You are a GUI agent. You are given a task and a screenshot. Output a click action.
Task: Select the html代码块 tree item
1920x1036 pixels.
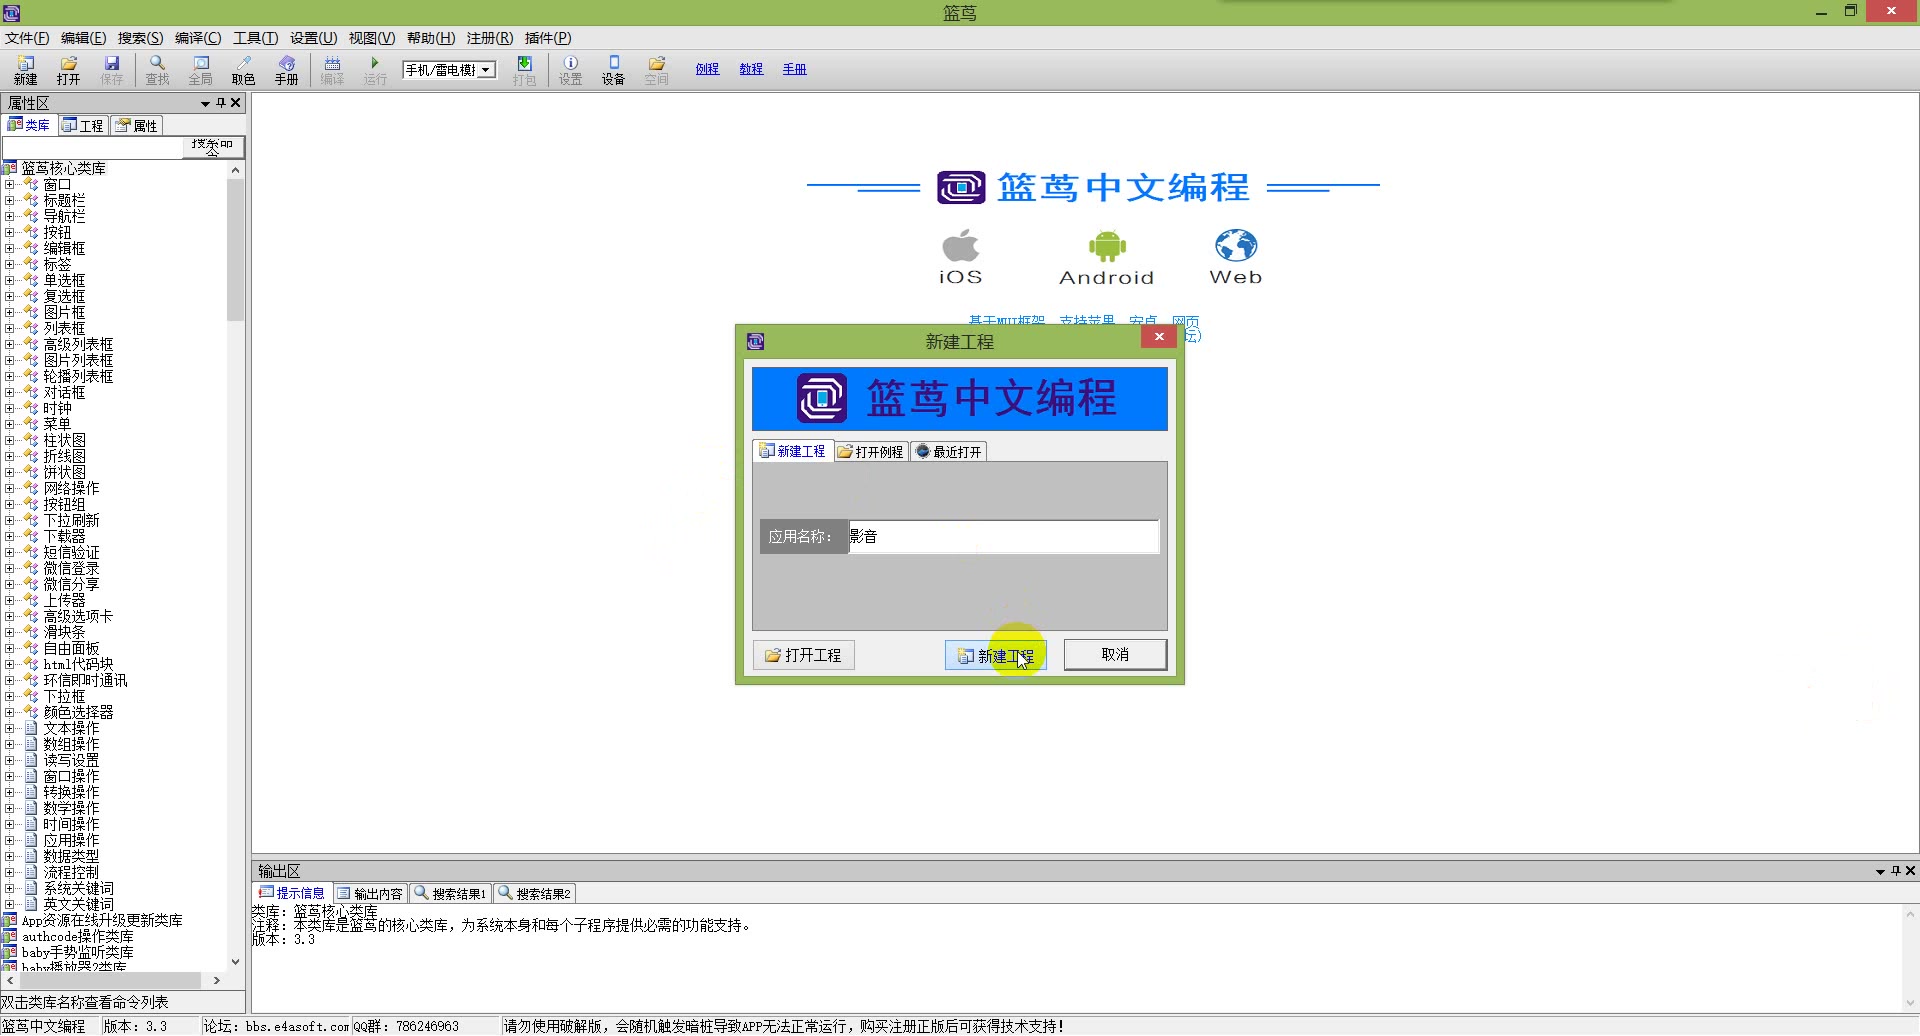[78, 665]
